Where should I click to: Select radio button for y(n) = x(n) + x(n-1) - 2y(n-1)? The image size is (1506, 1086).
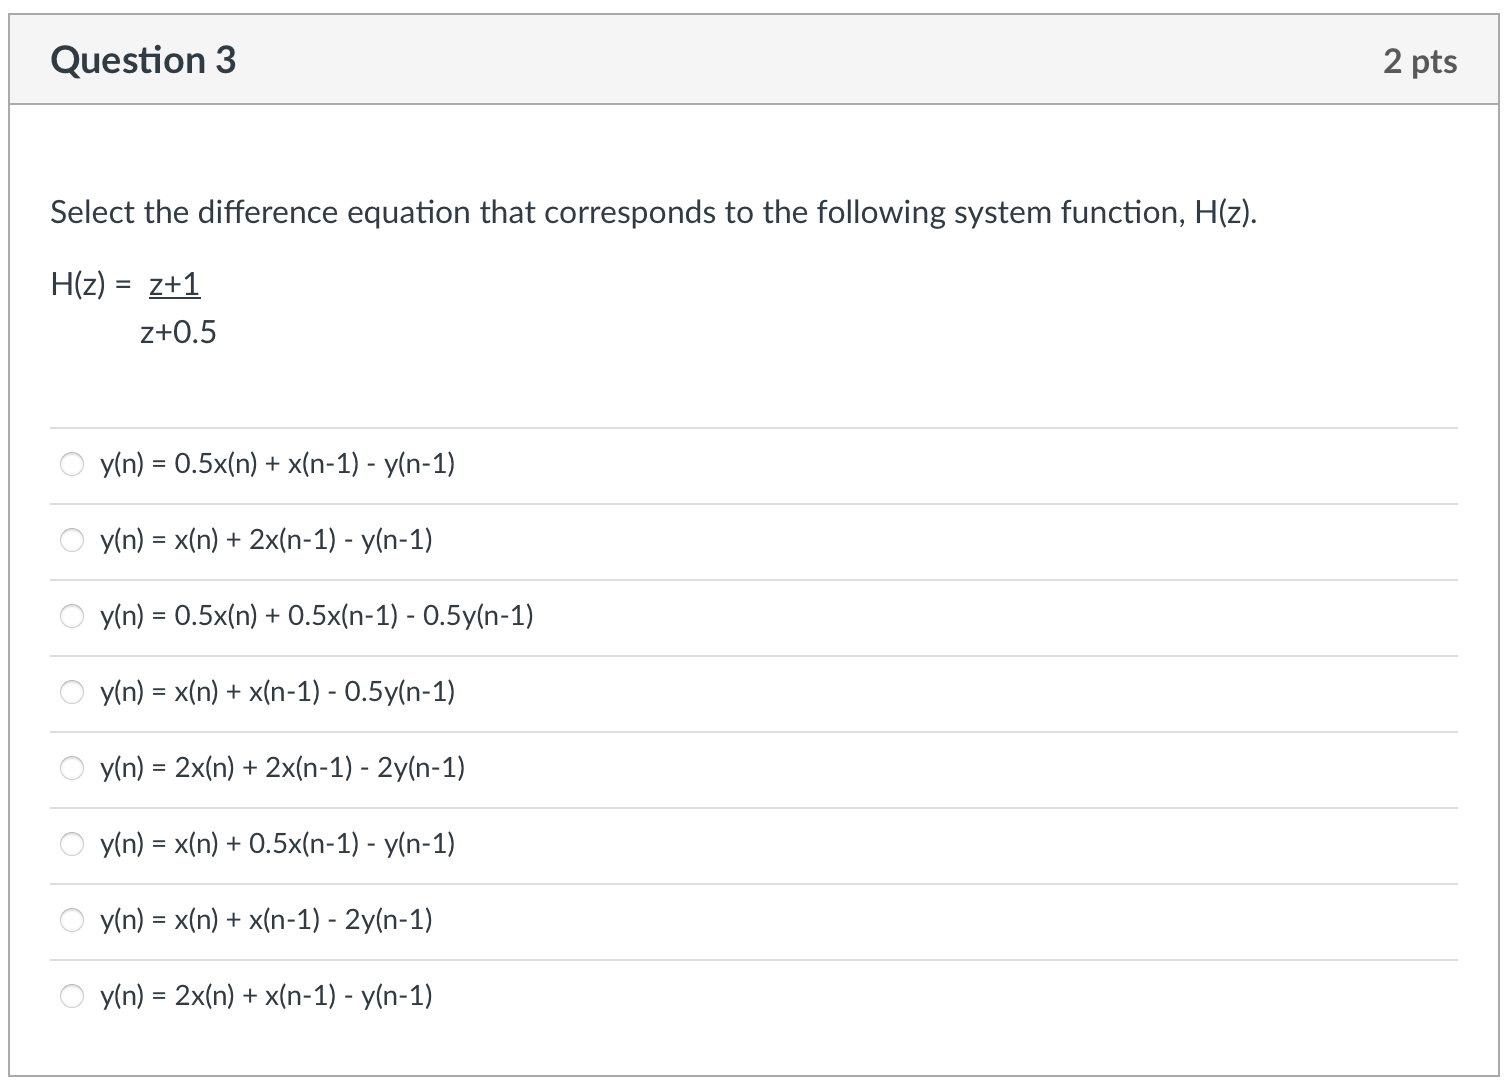71,919
